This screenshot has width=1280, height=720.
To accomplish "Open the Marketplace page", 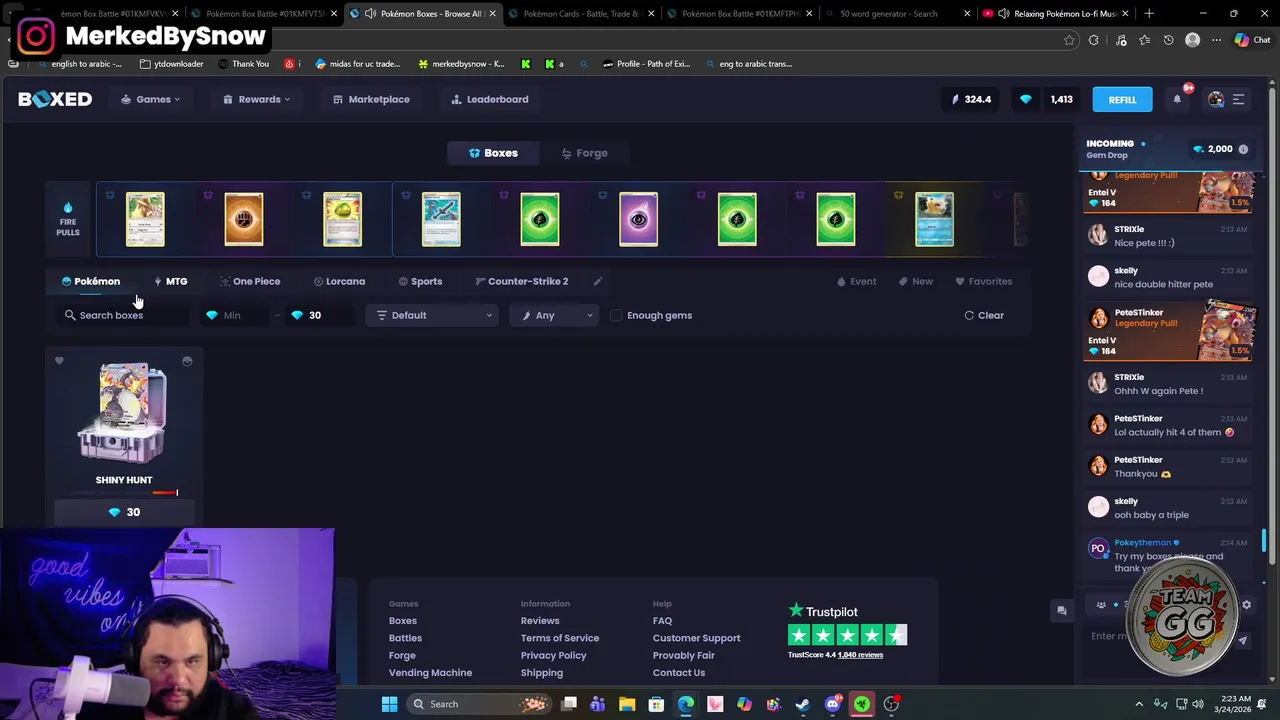I will click(371, 99).
